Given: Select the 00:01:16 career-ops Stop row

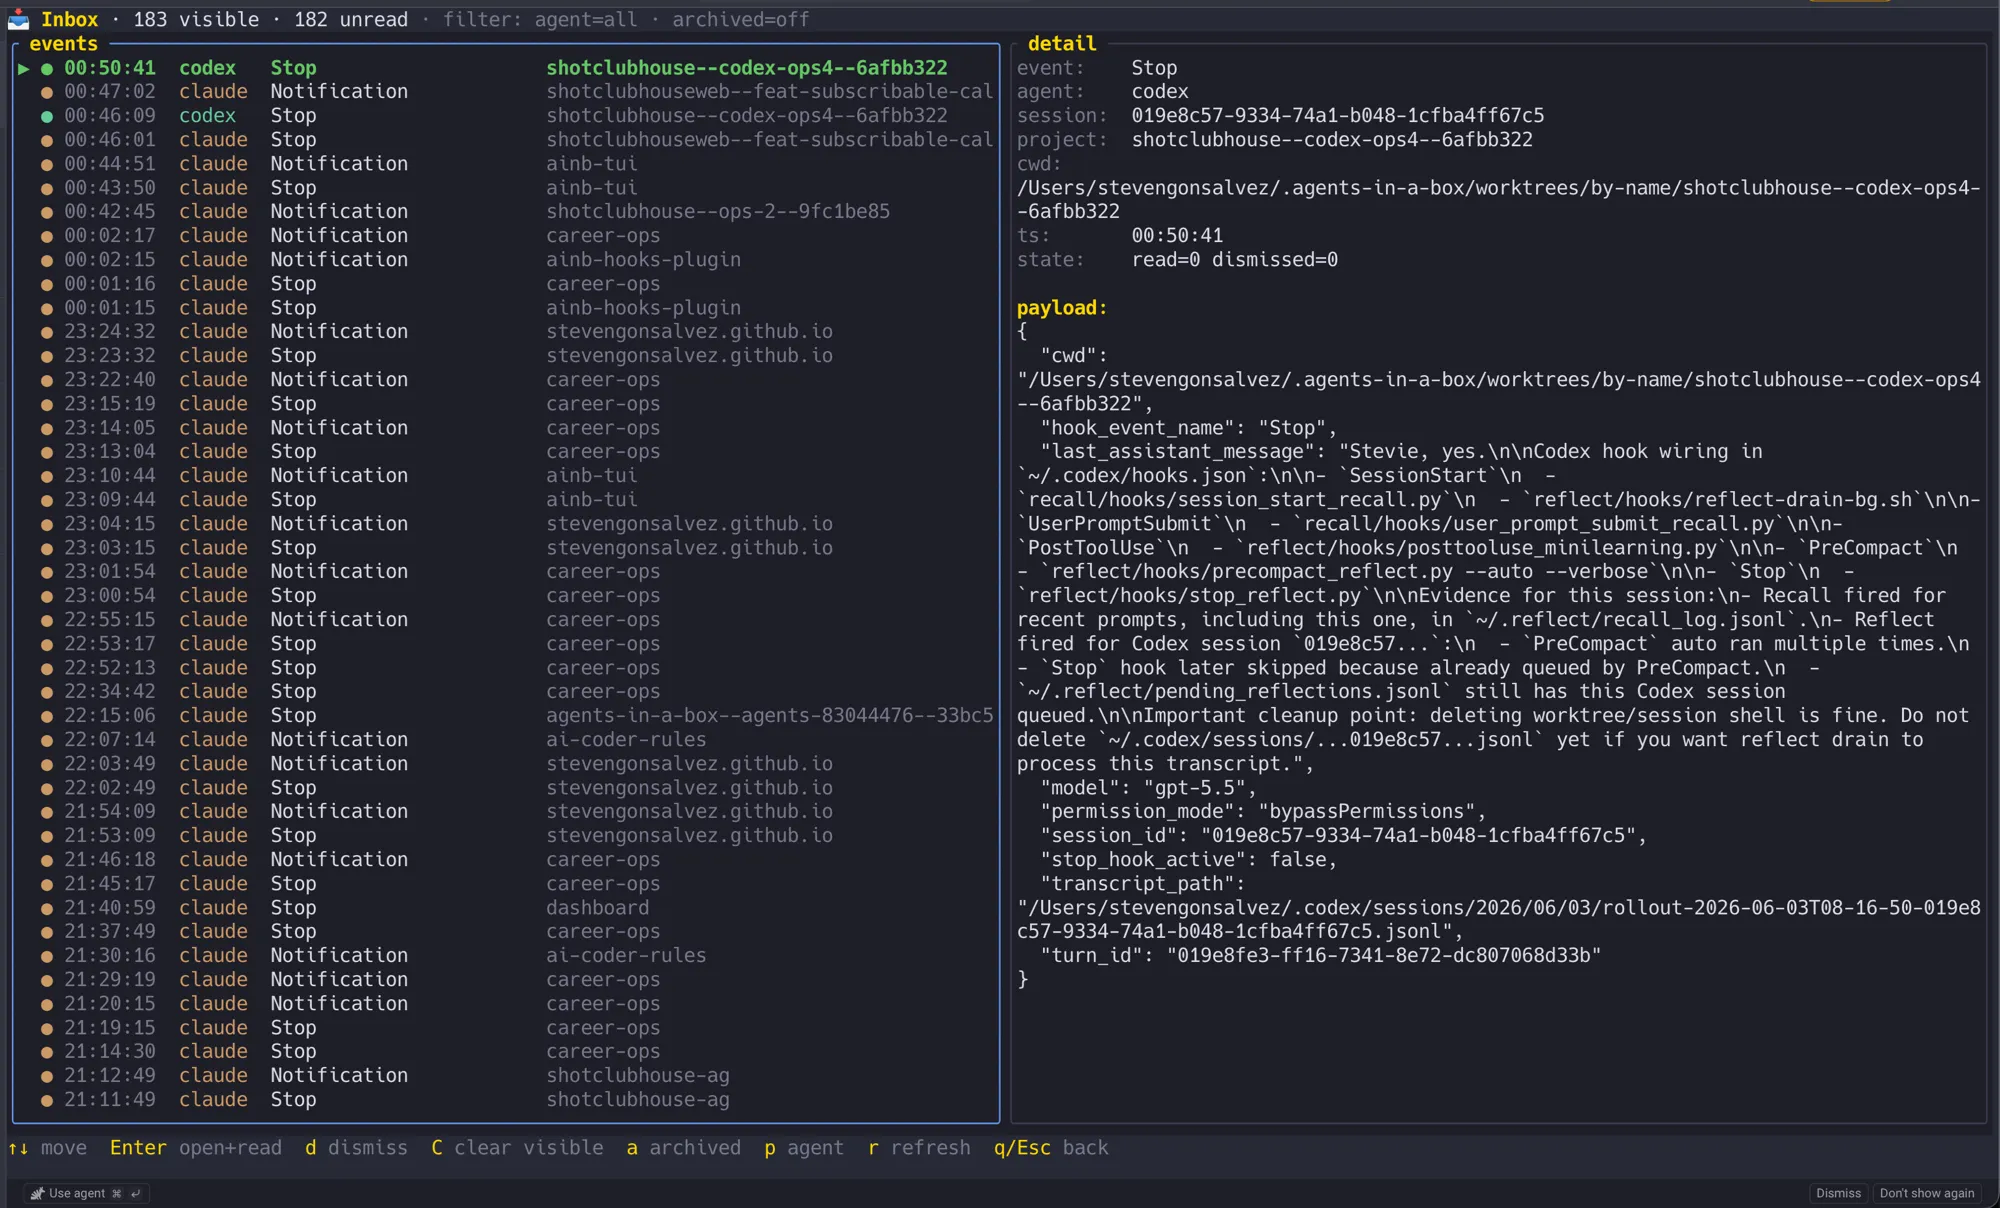Looking at the screenshot, I should [506, 284].
